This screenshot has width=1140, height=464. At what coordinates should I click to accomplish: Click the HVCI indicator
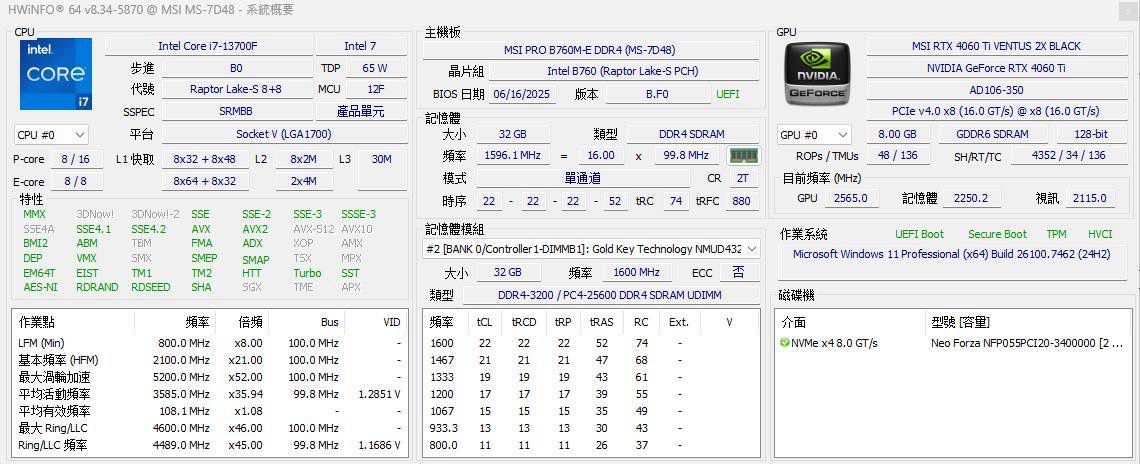pos(1099,234)
